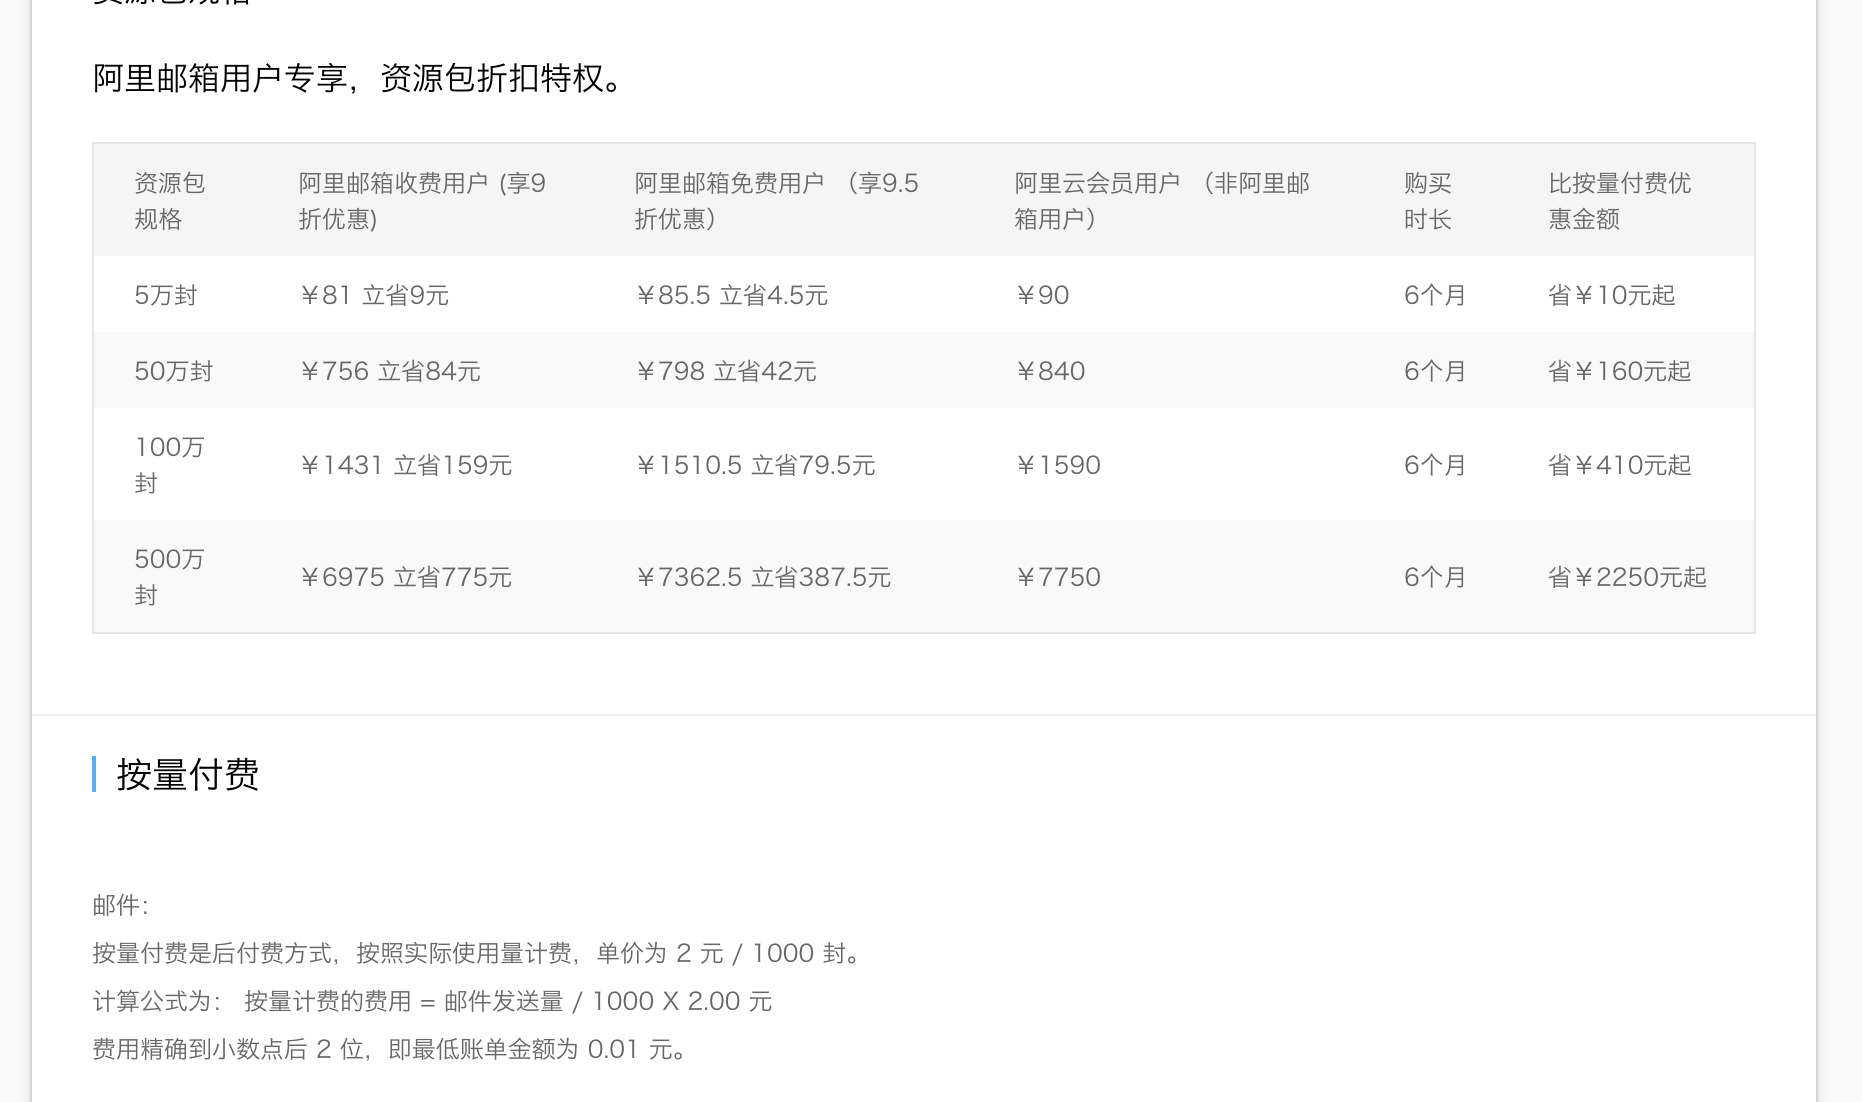Image resolution: width=1862 pixels, height=1102 pixels.
Task: Click the line "按量付费是后付费方式，按照实际使用量计费"
Action: click(x=476, y=953)
